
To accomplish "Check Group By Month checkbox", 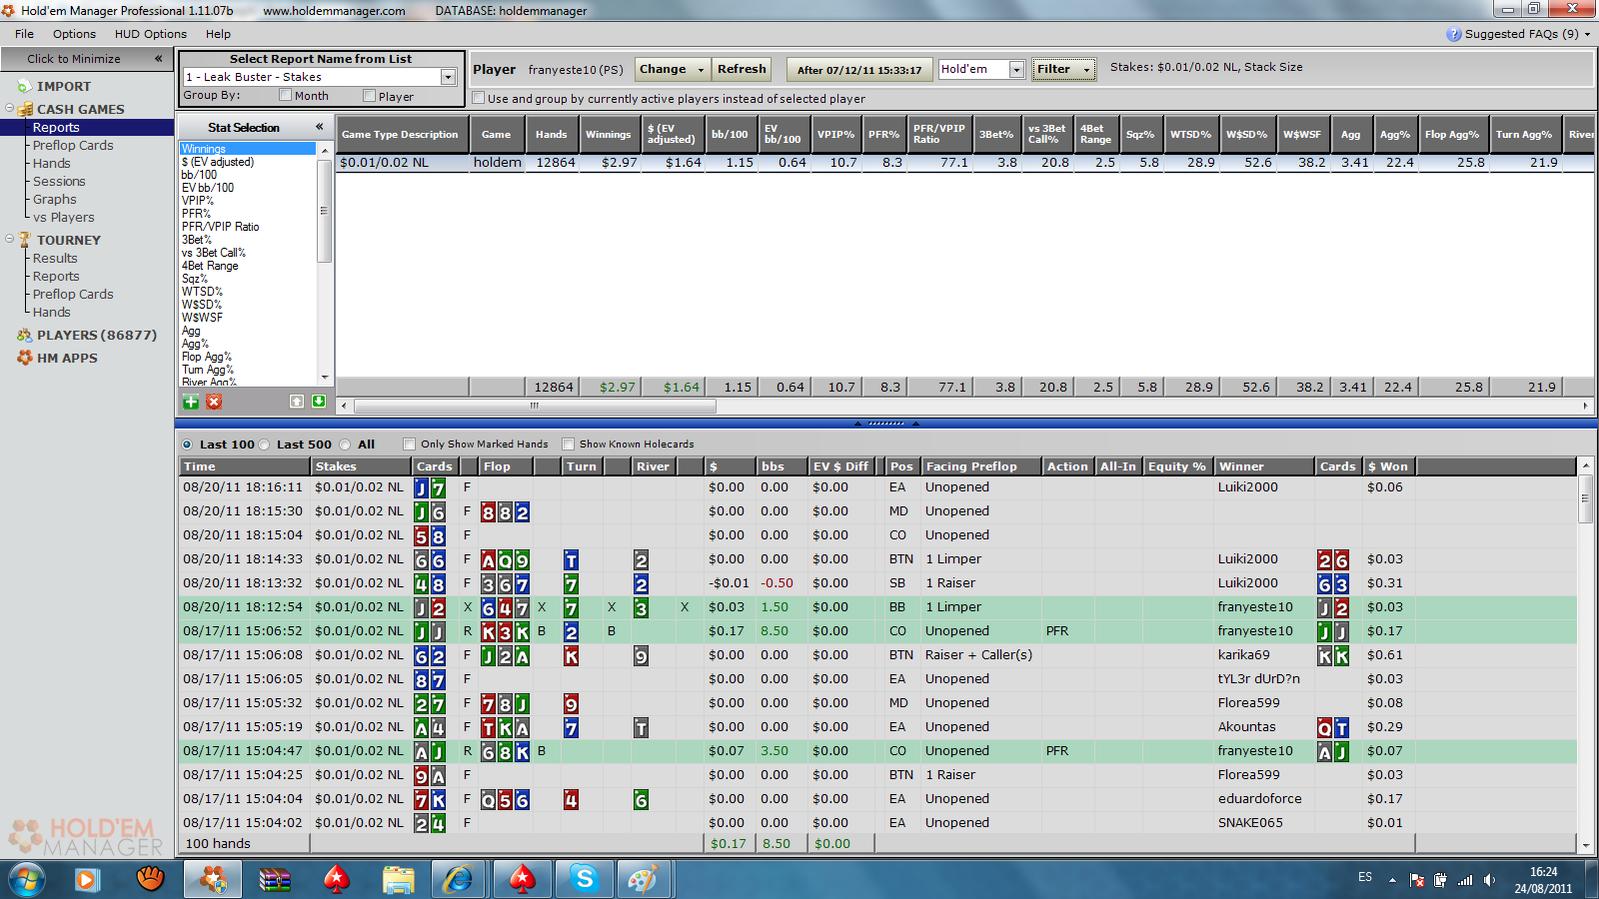I will point(285,96).
